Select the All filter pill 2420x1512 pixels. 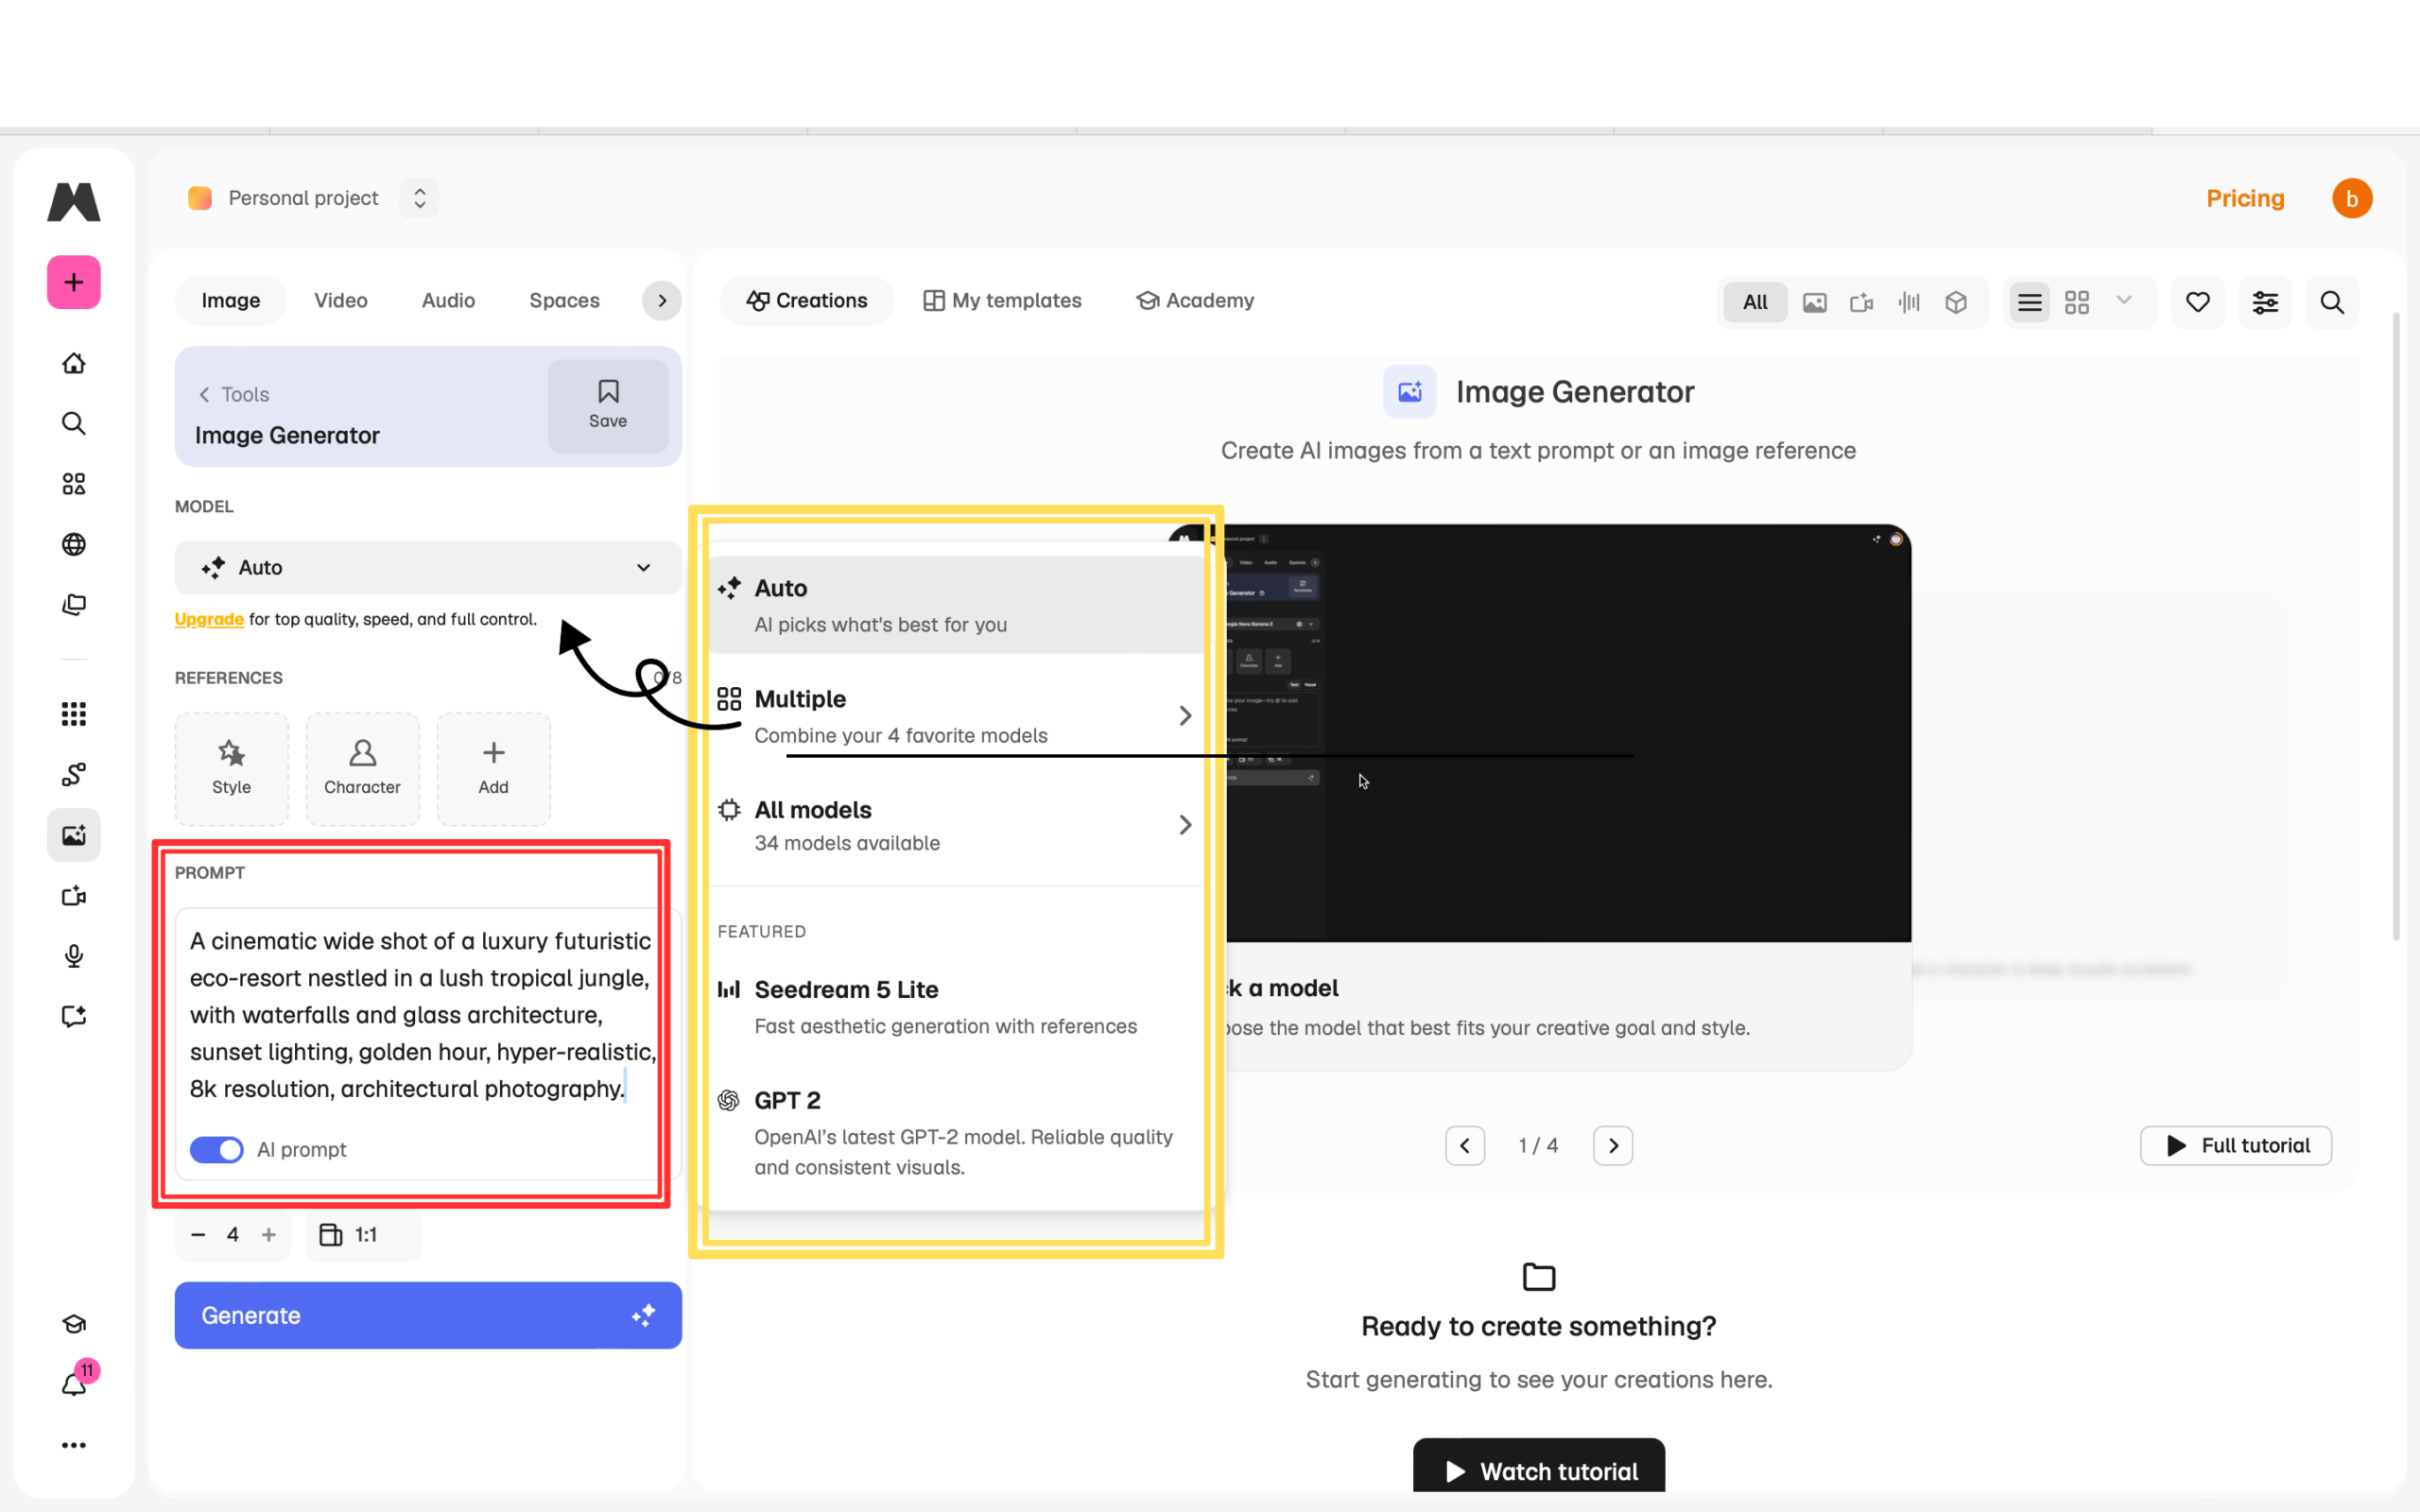click(1755, 302)
